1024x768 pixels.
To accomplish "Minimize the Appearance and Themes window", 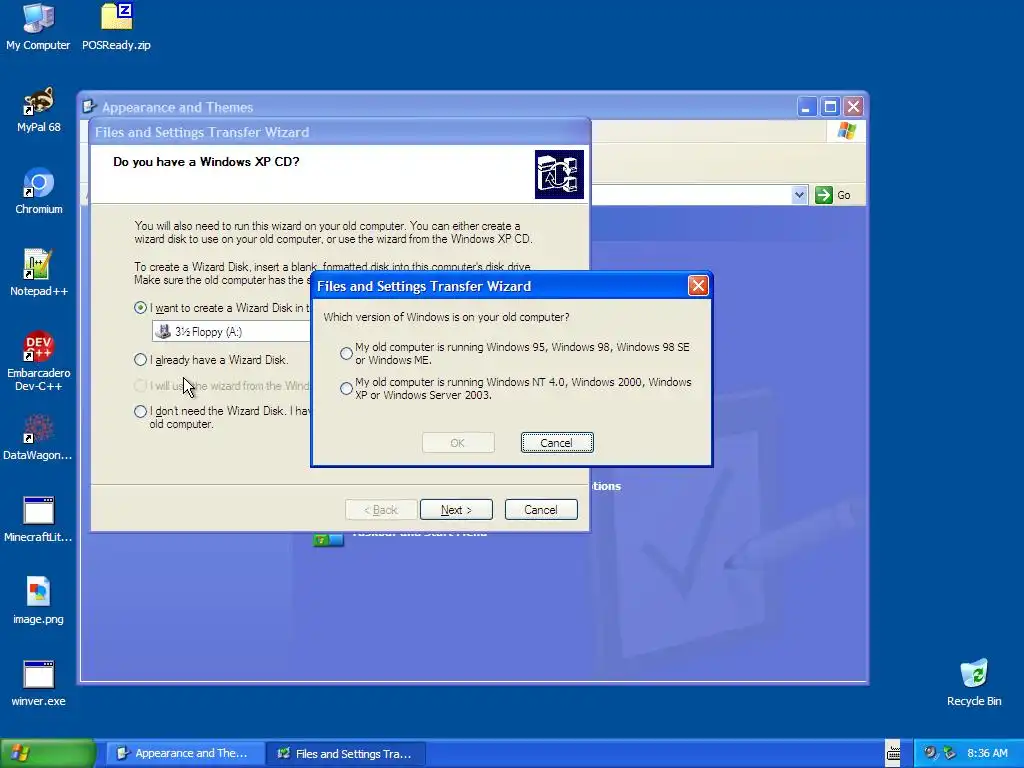I will click(807, 106).
